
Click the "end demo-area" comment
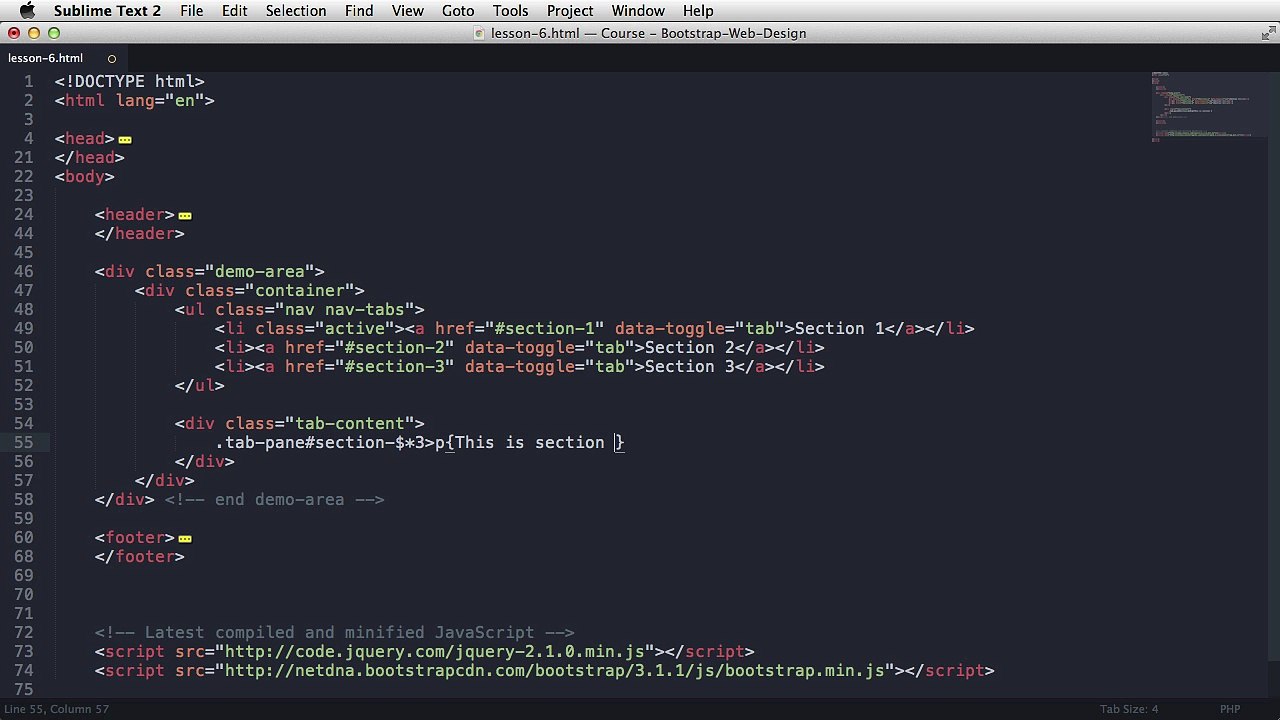click(275, 500)
